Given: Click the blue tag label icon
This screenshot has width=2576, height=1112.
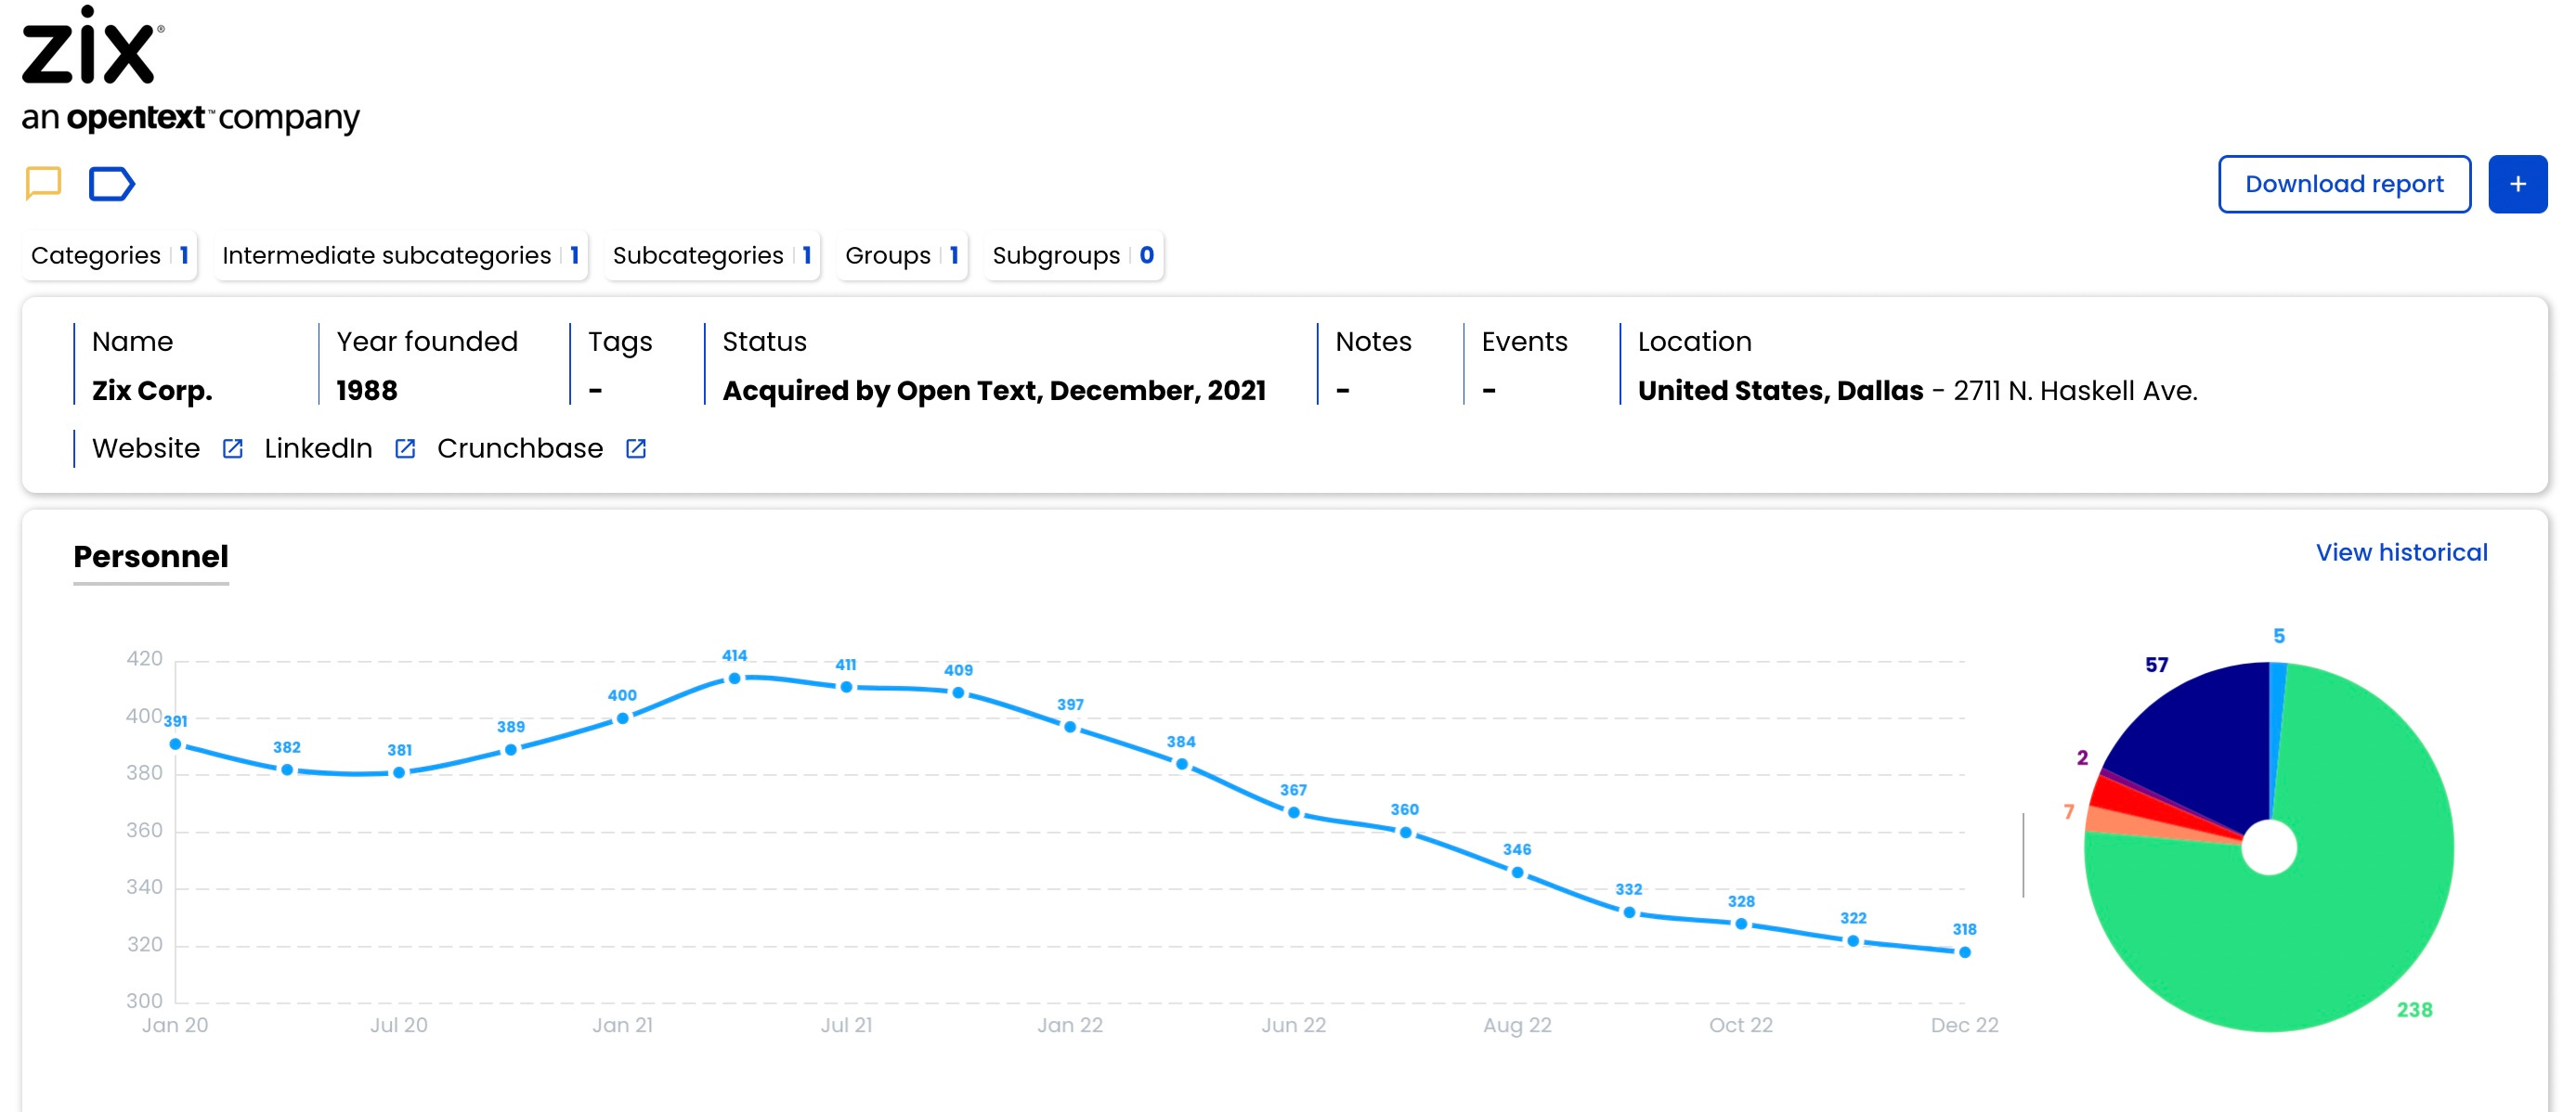Looking at the screenshot, I should coord(111,184).
